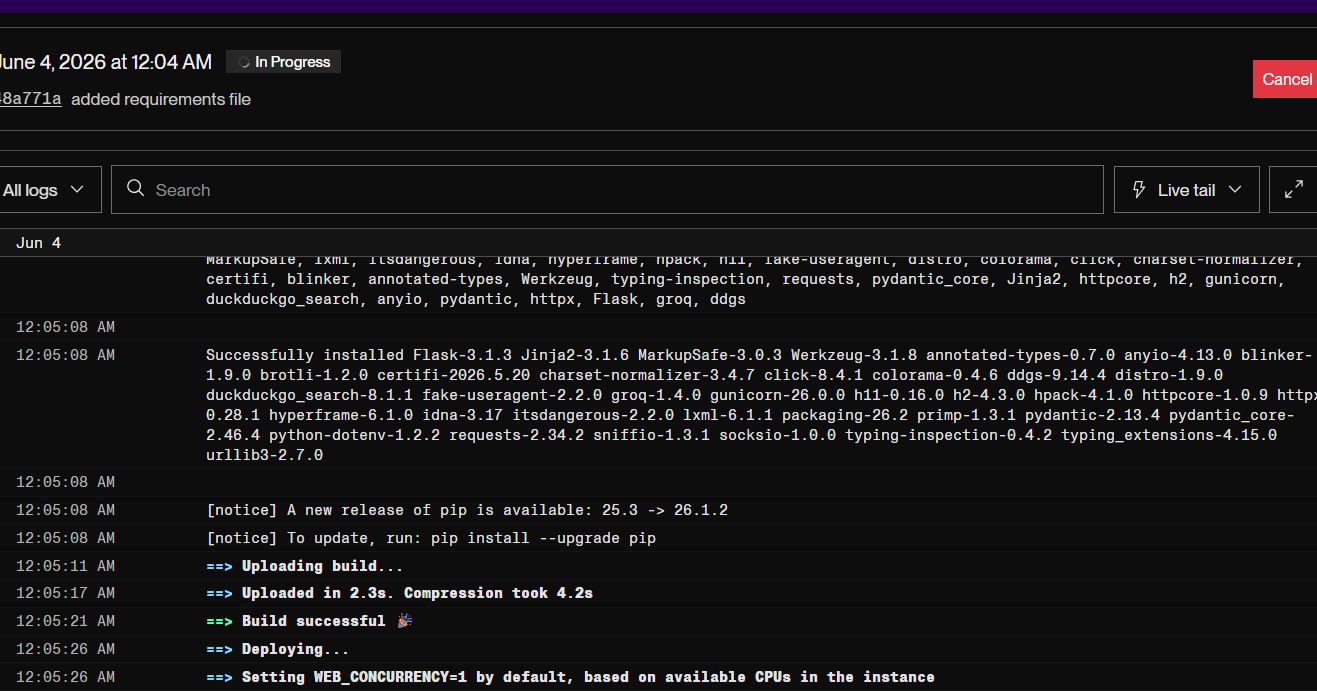
Task: Open the All logs filter dropdown
Action: 50,190
